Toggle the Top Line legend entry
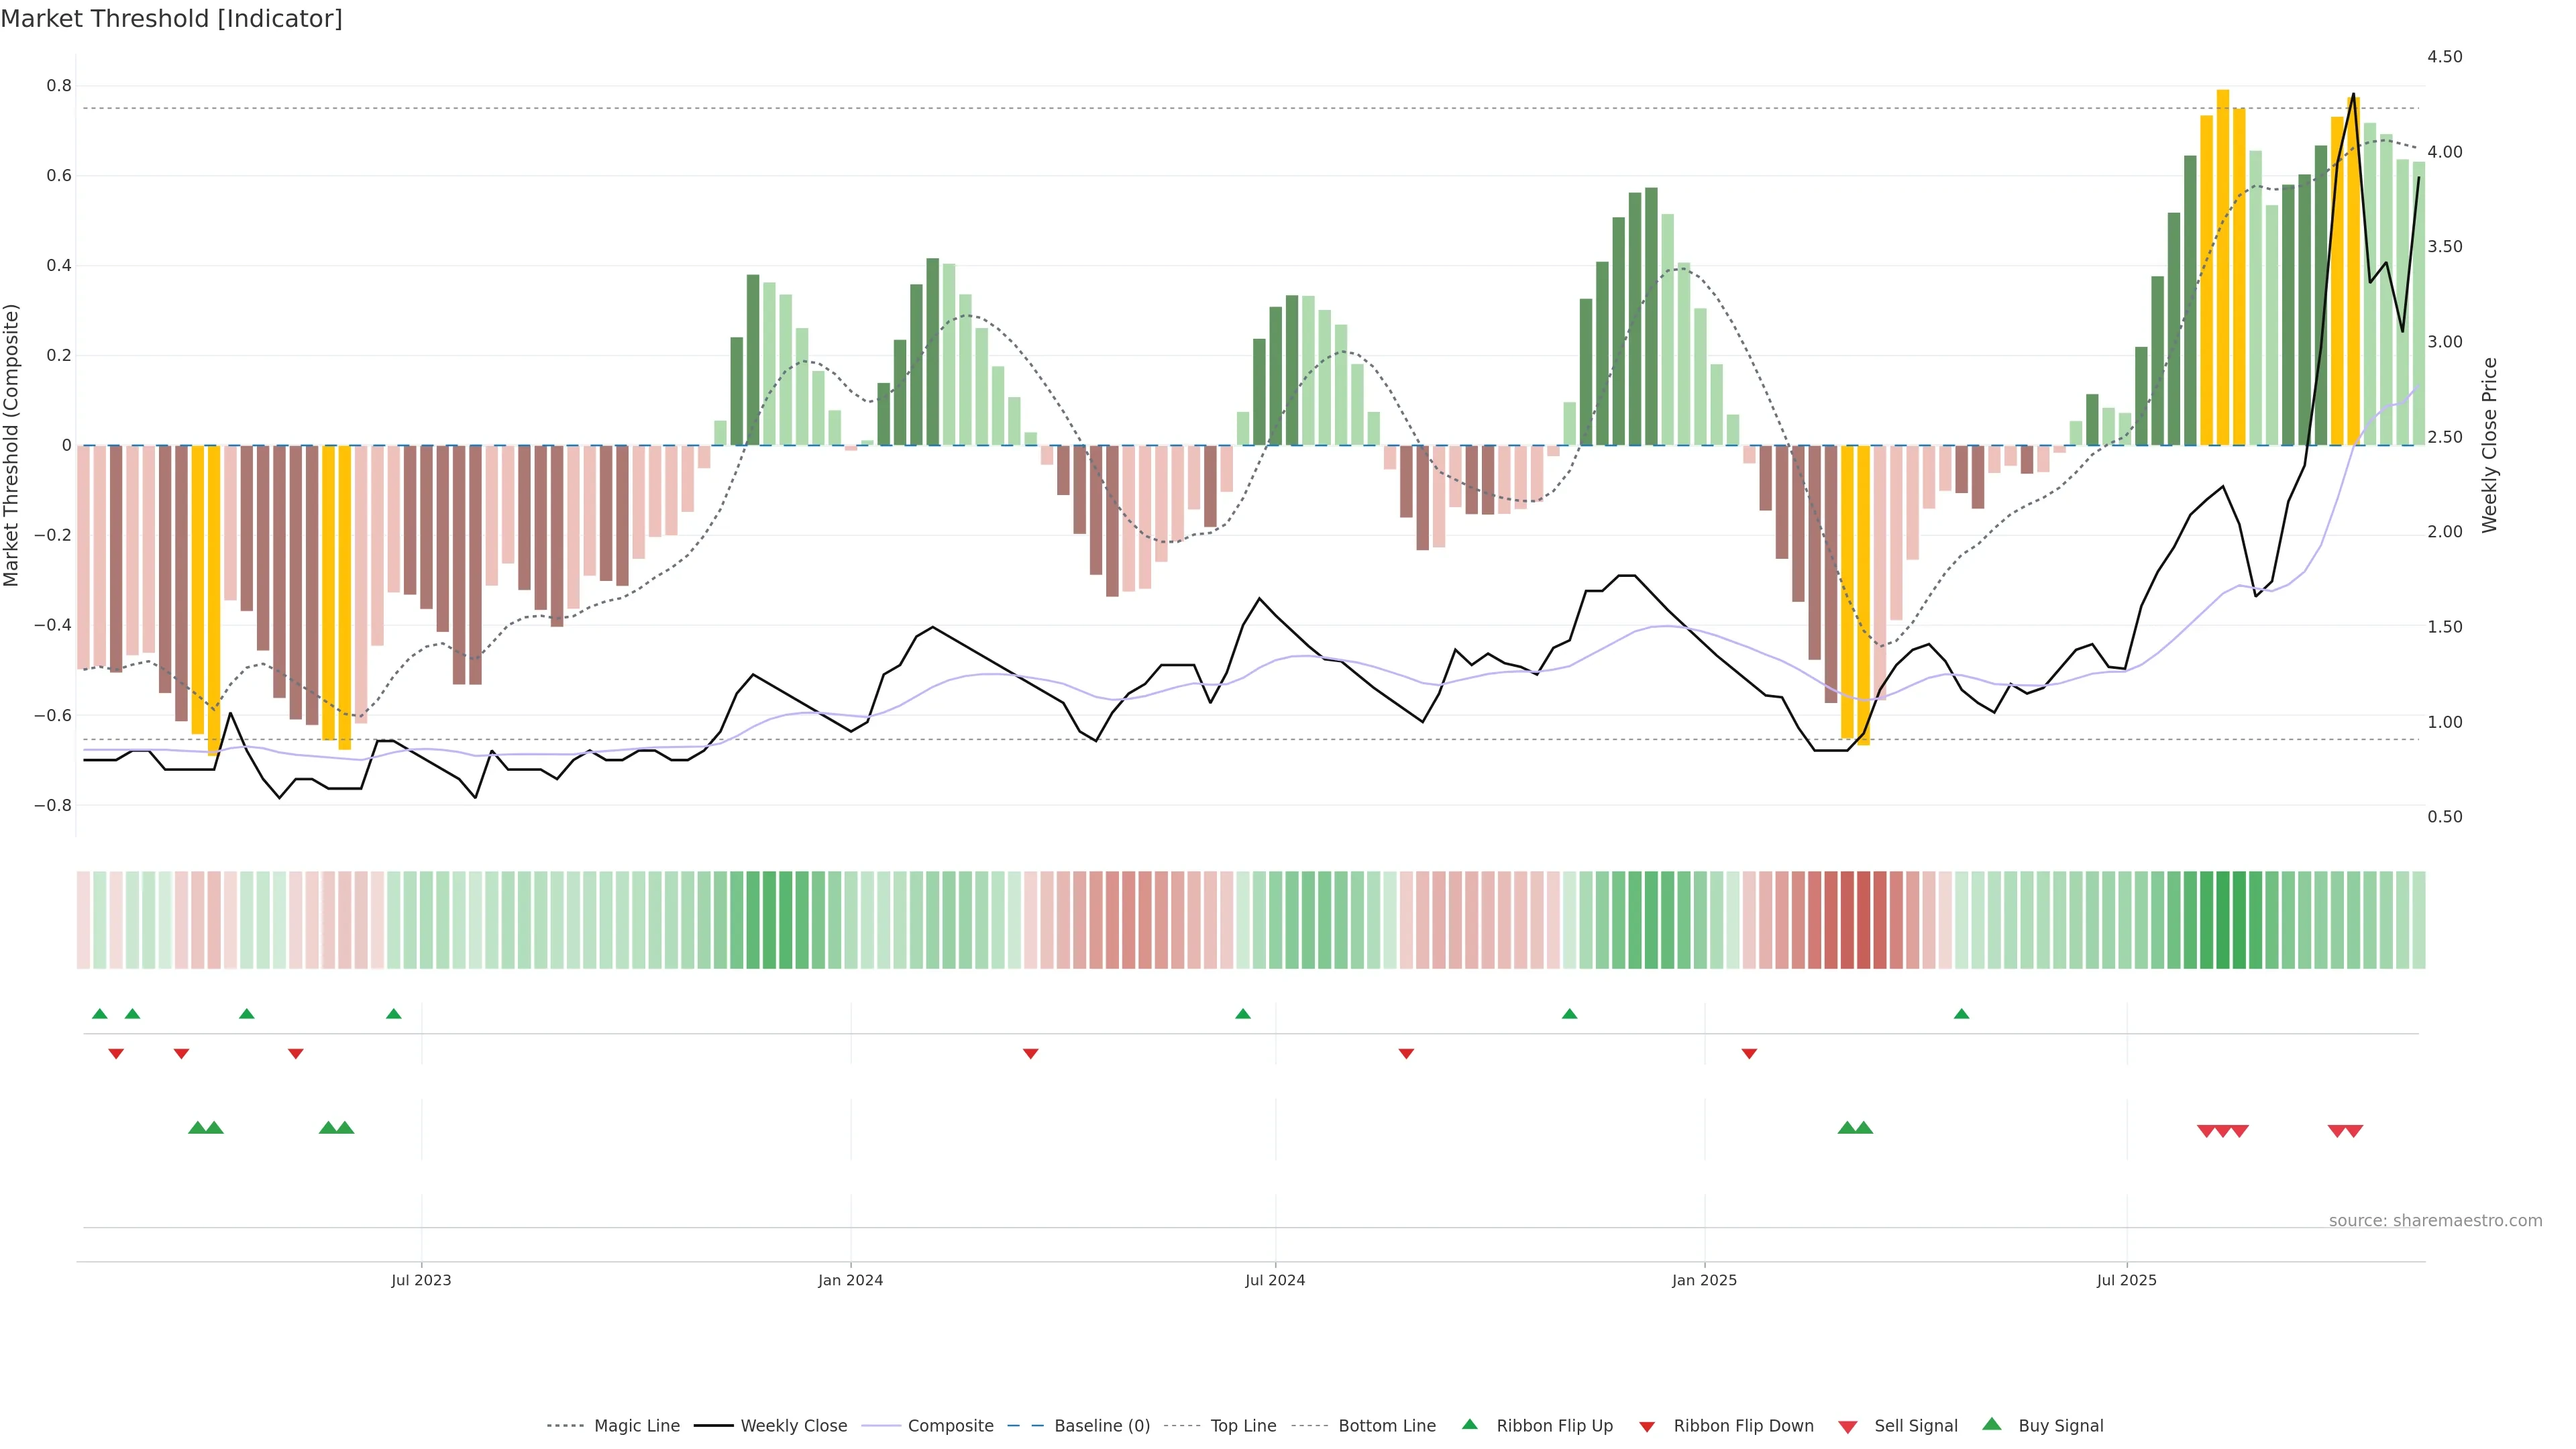Viewport: 2576px width, 1449px height. click(1243, 1426)
